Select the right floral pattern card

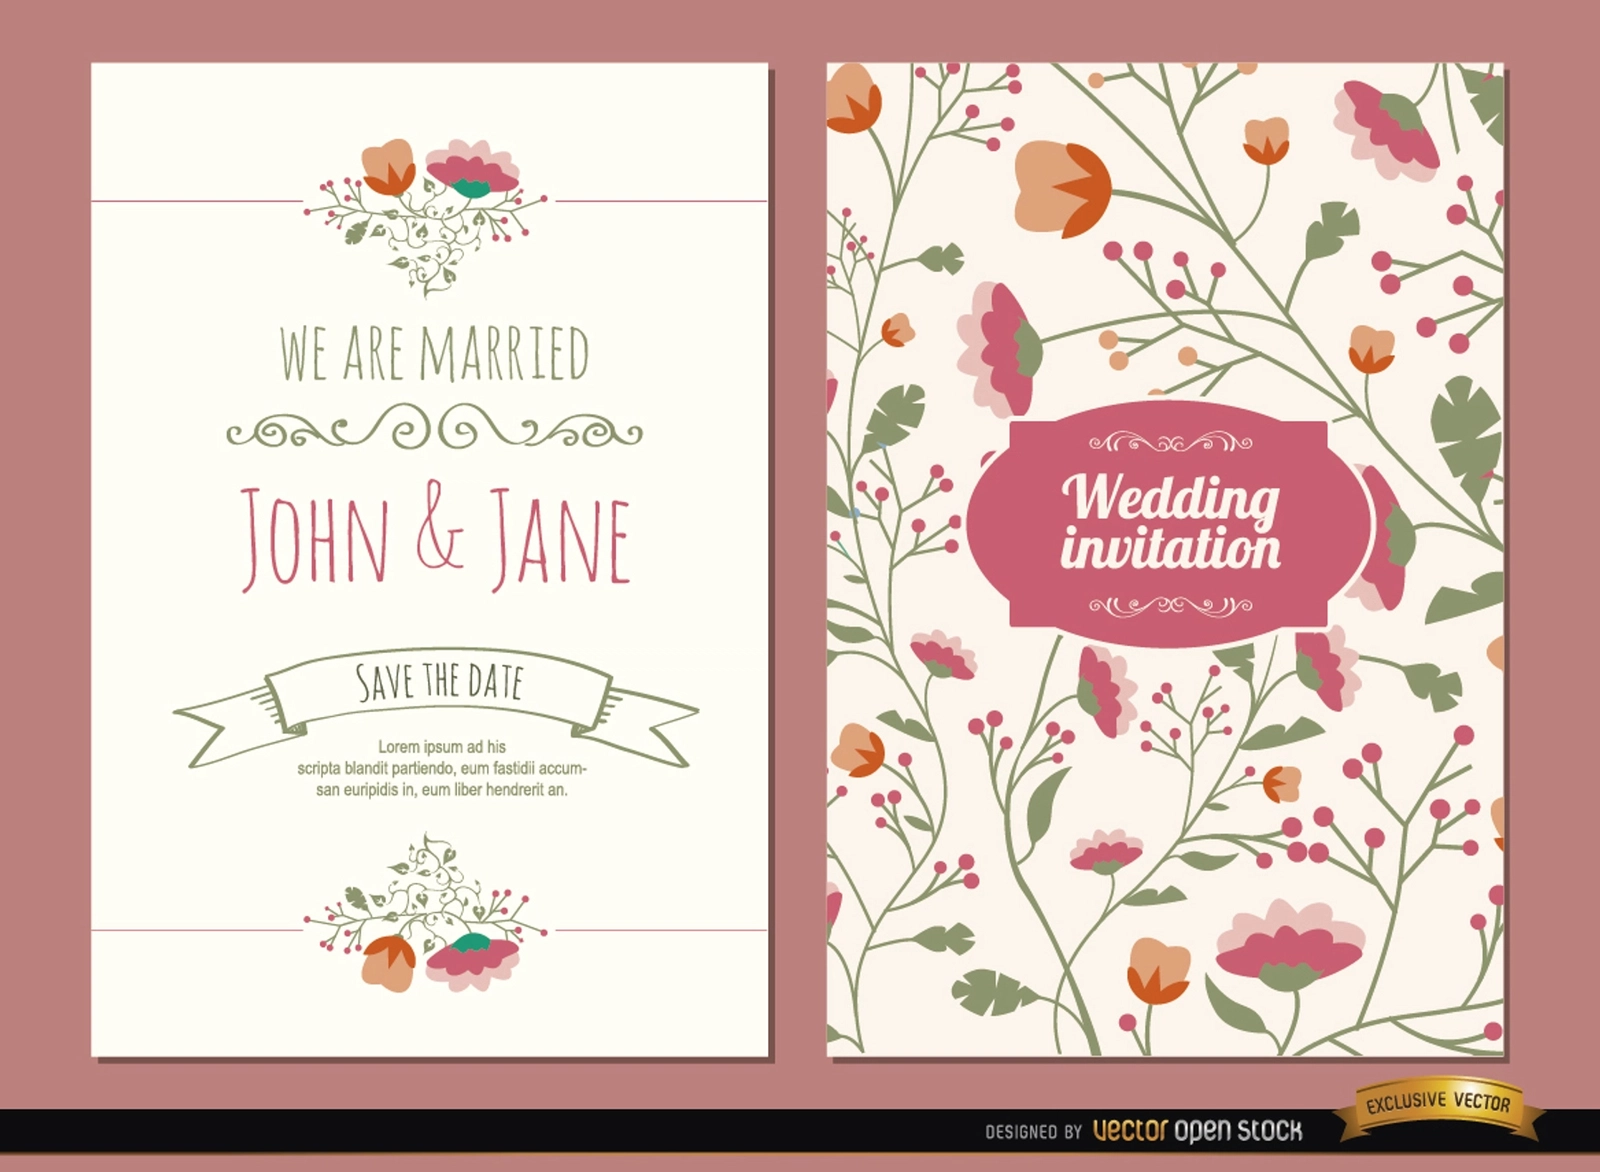click(x=1166, y=560)
